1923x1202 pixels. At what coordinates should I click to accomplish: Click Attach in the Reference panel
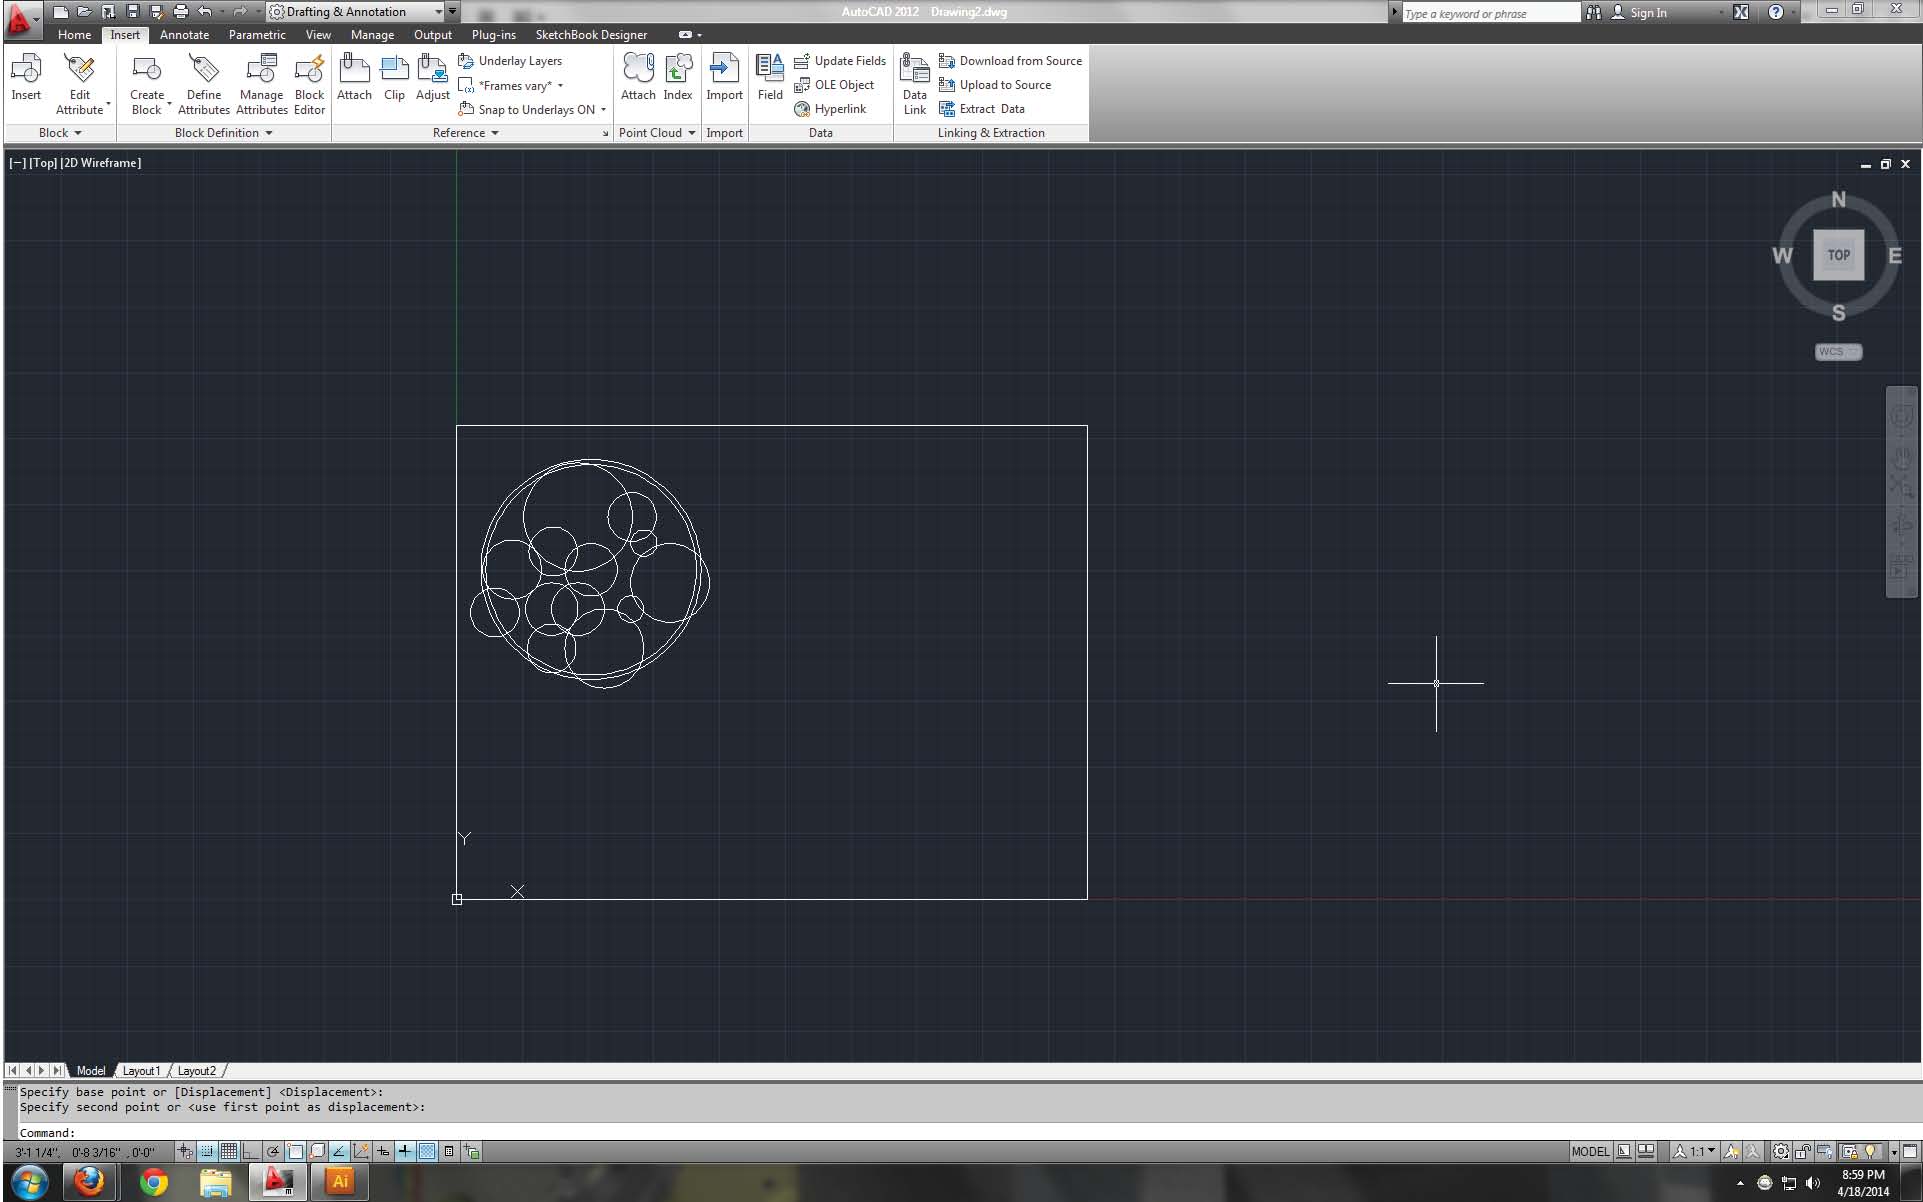coord(354,78)
